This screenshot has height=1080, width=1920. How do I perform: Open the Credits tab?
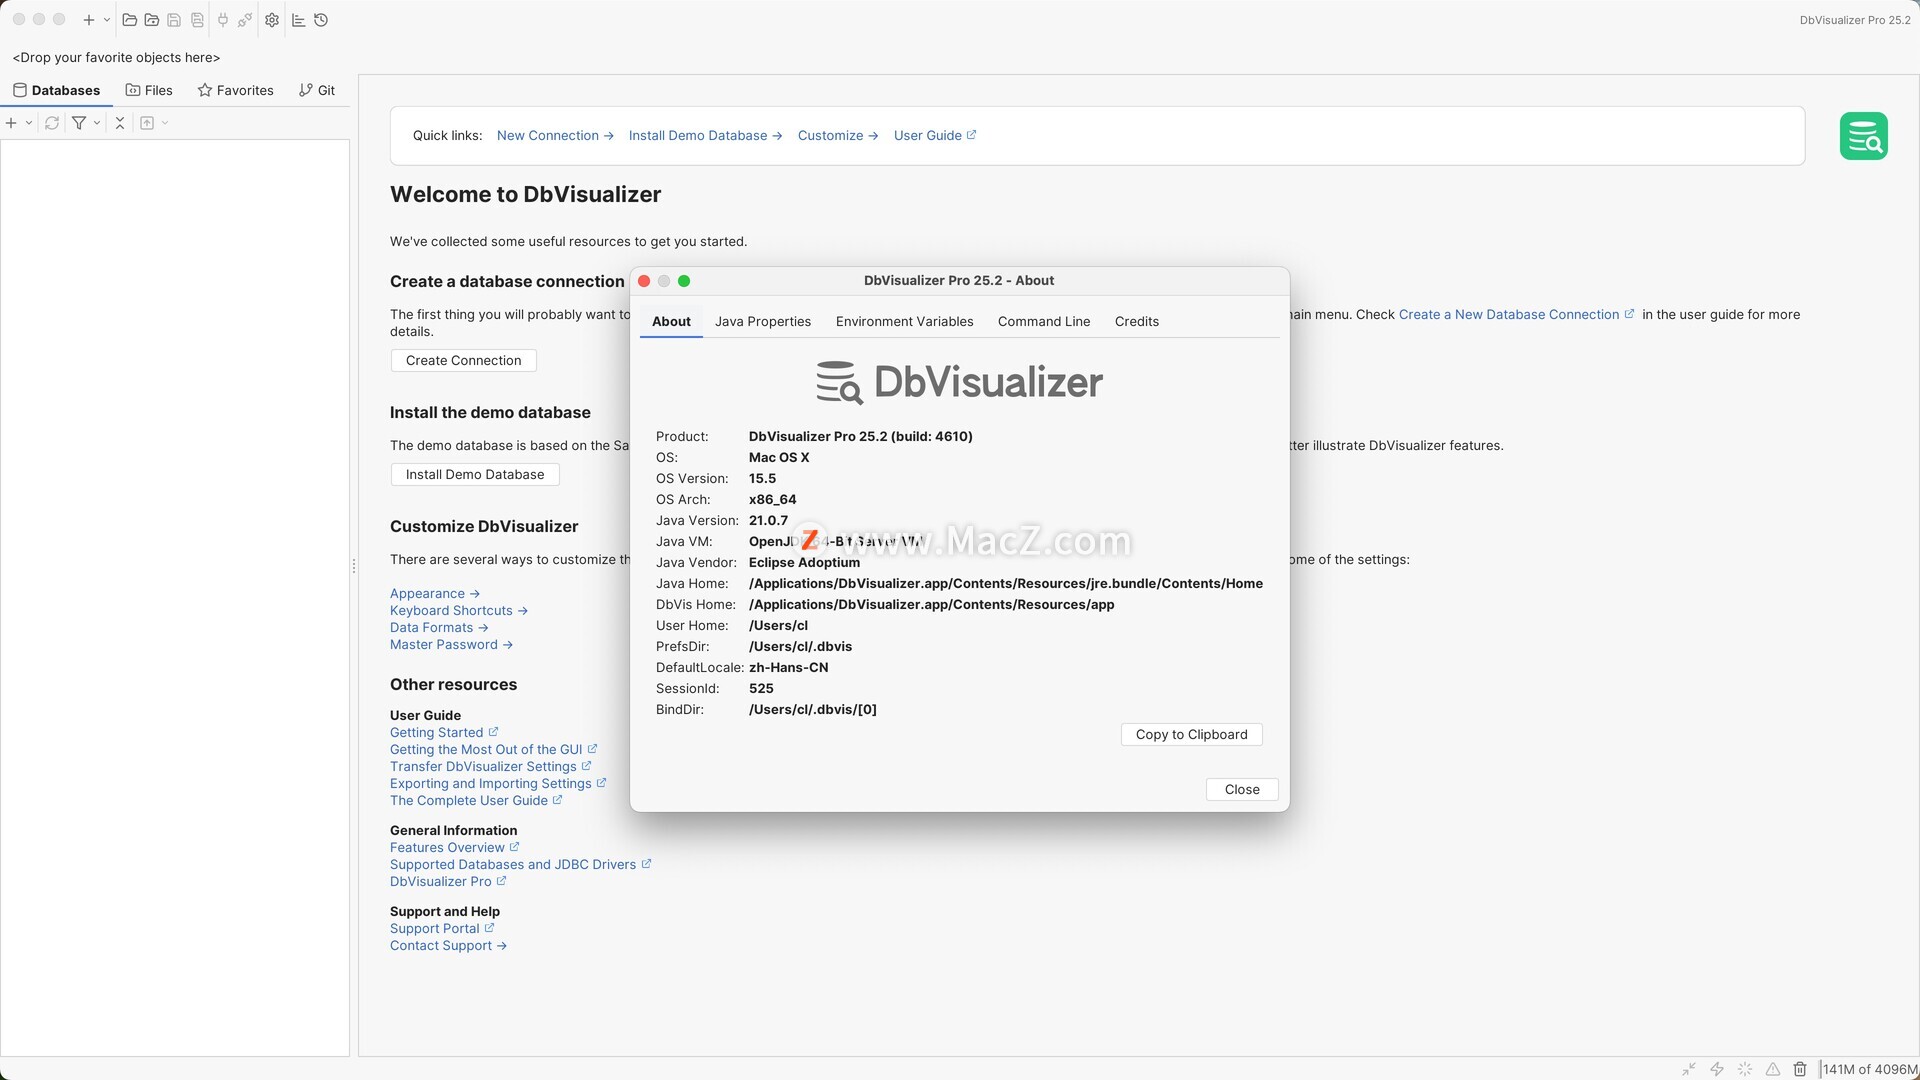(x=1137, y=322)
